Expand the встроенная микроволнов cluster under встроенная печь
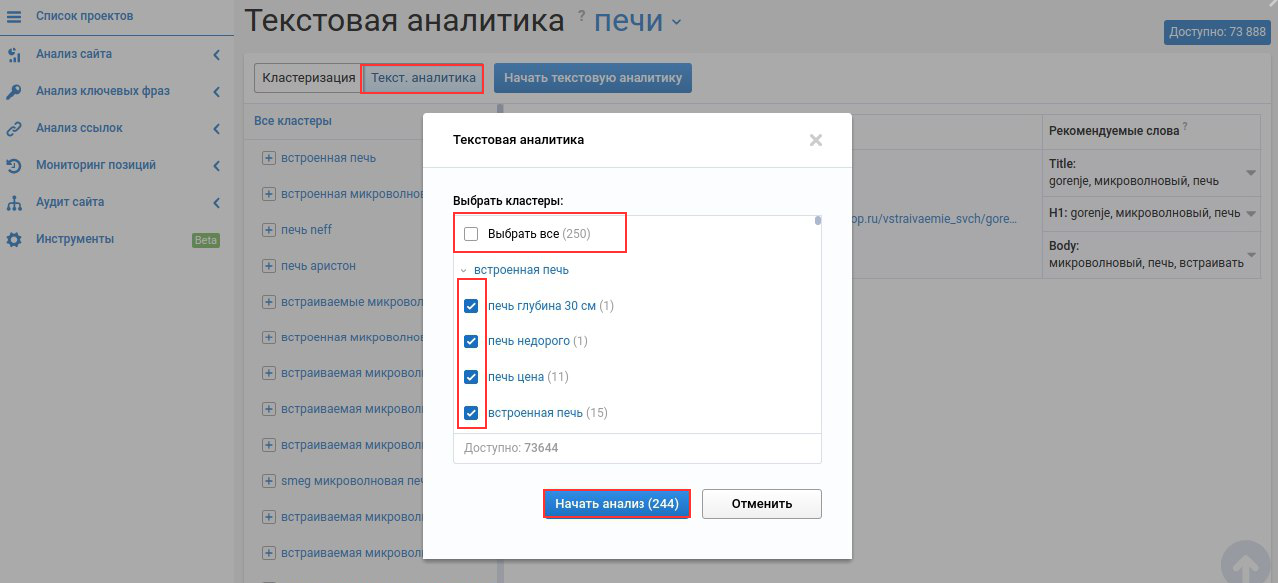This screenshot has height=583, width=1278. click(268, 194)
